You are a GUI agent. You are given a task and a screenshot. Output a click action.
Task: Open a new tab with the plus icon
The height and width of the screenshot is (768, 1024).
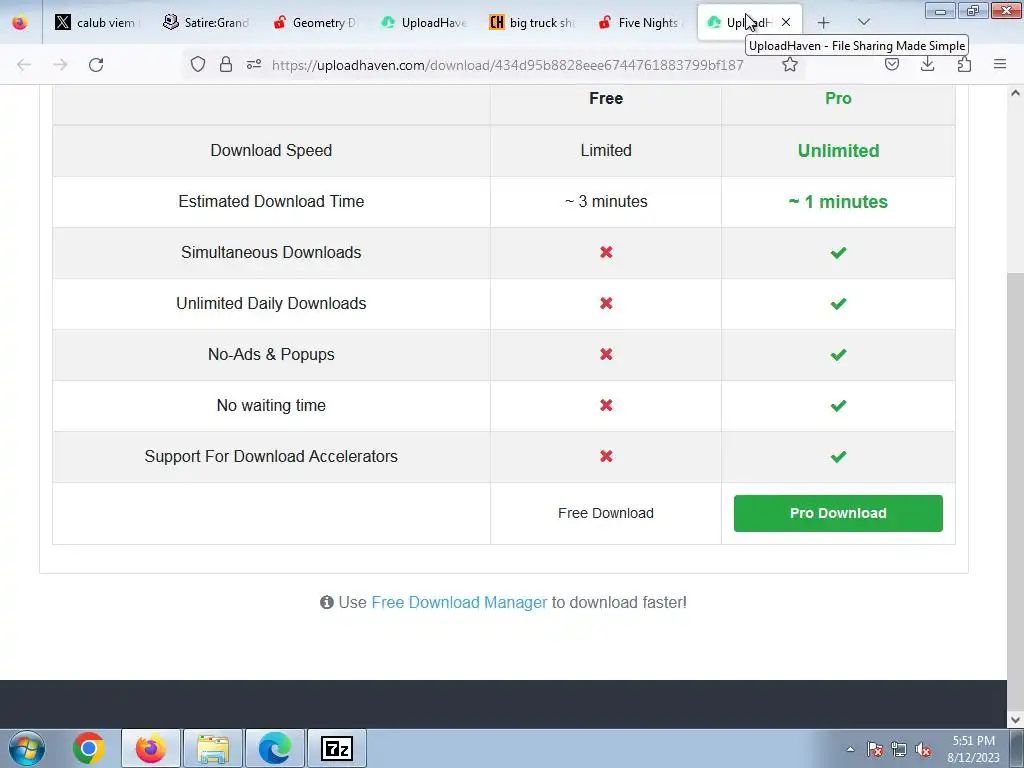824,22
